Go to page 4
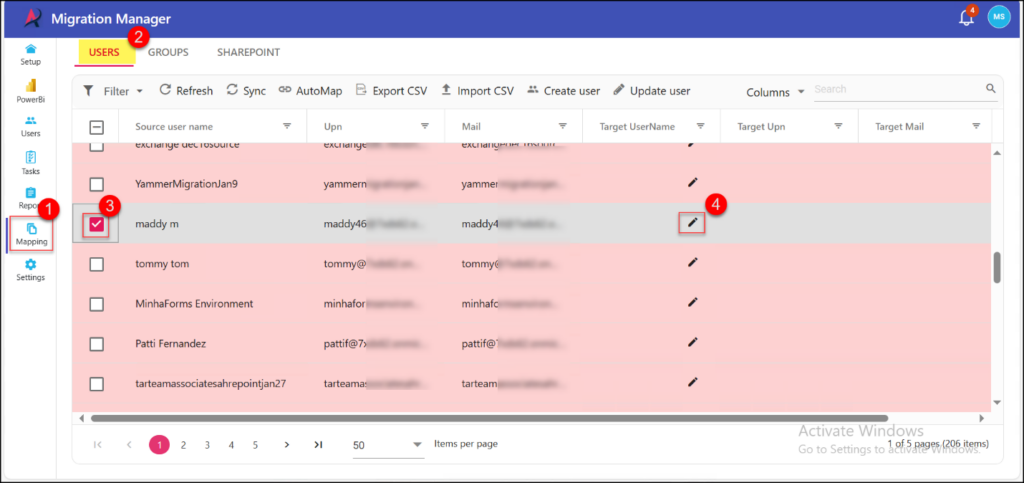 pos(231,445)
